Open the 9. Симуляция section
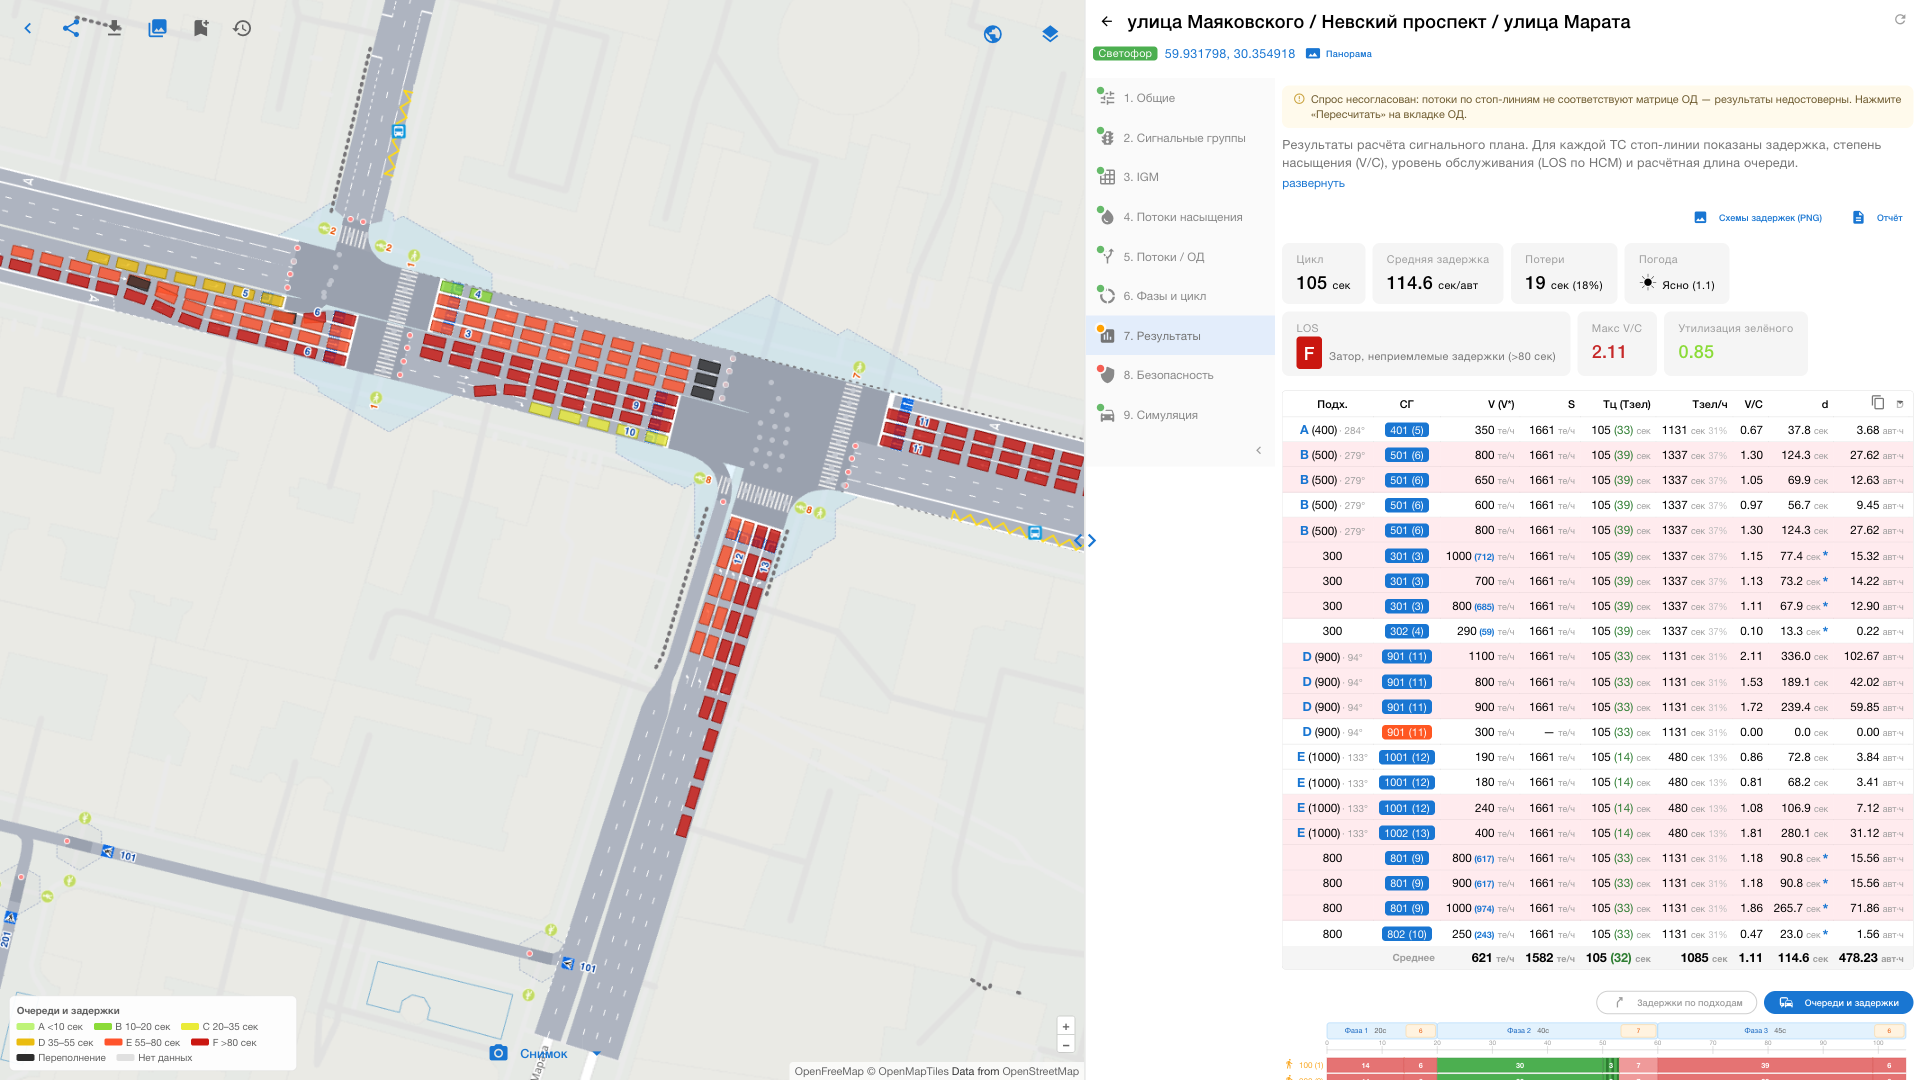 tap(1180, 415)
